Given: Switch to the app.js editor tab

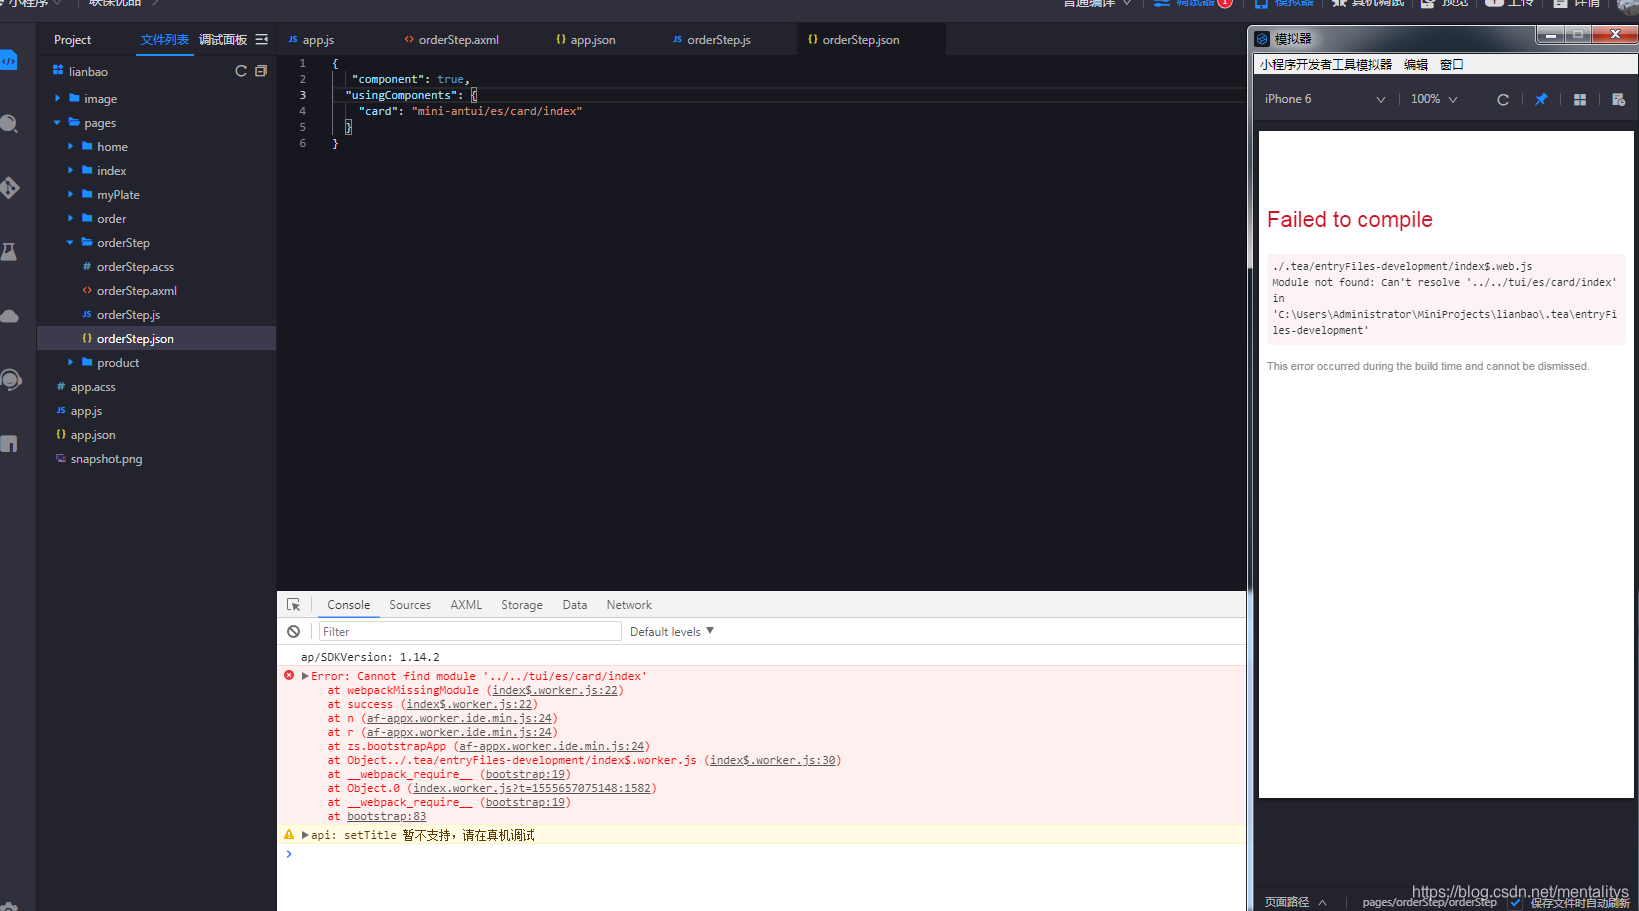Looking at the screenshot, I should pyautogui.click(x=318, y=40).
